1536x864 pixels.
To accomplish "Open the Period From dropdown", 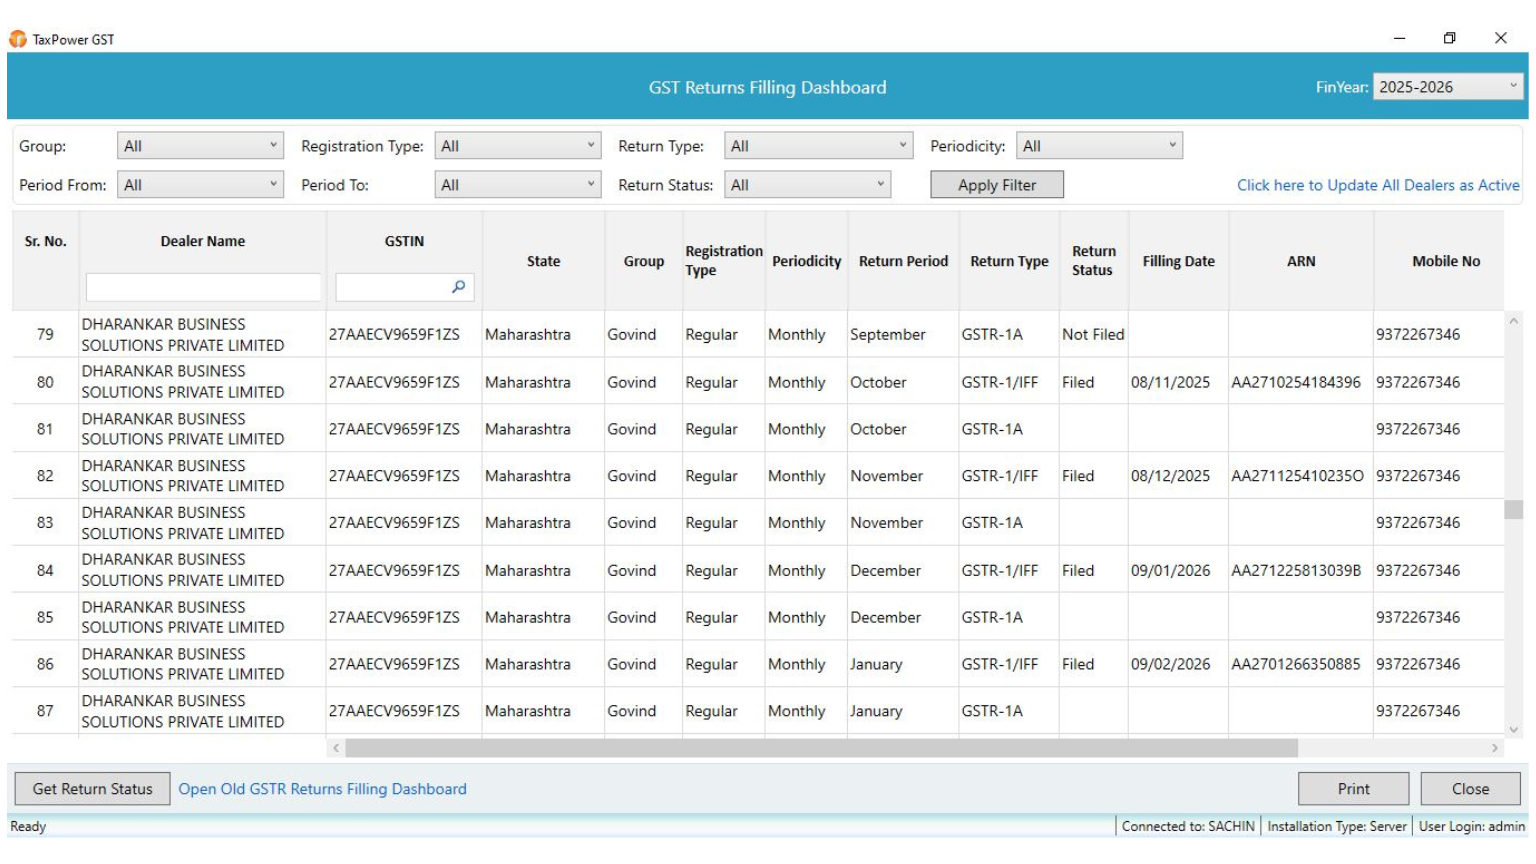I will (200, 185).
